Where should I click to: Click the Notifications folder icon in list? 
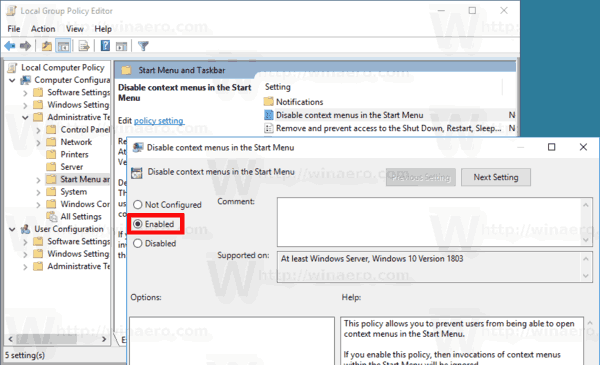click(269, 102)
